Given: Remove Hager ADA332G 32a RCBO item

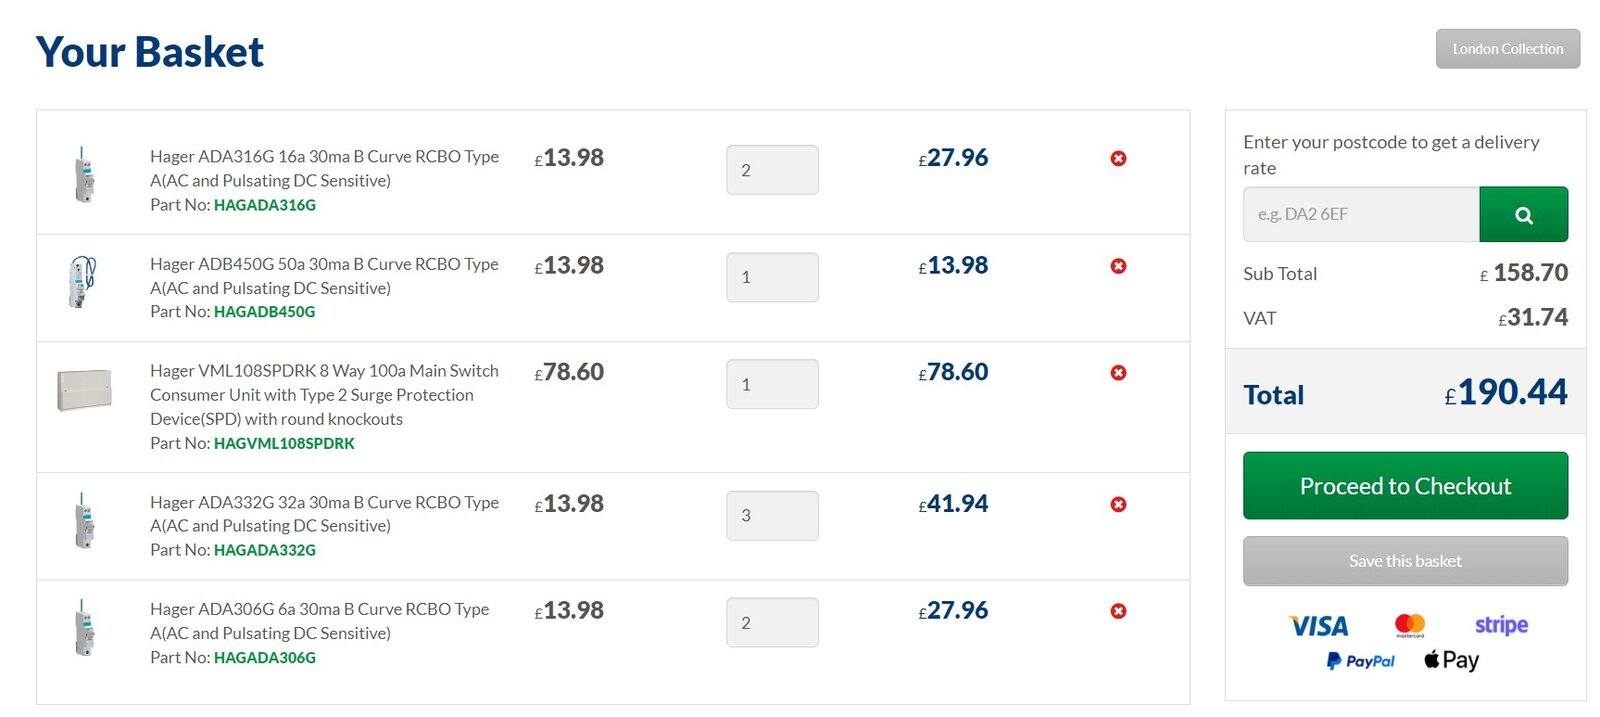Looking at the screenshot, I should 1118,504.
